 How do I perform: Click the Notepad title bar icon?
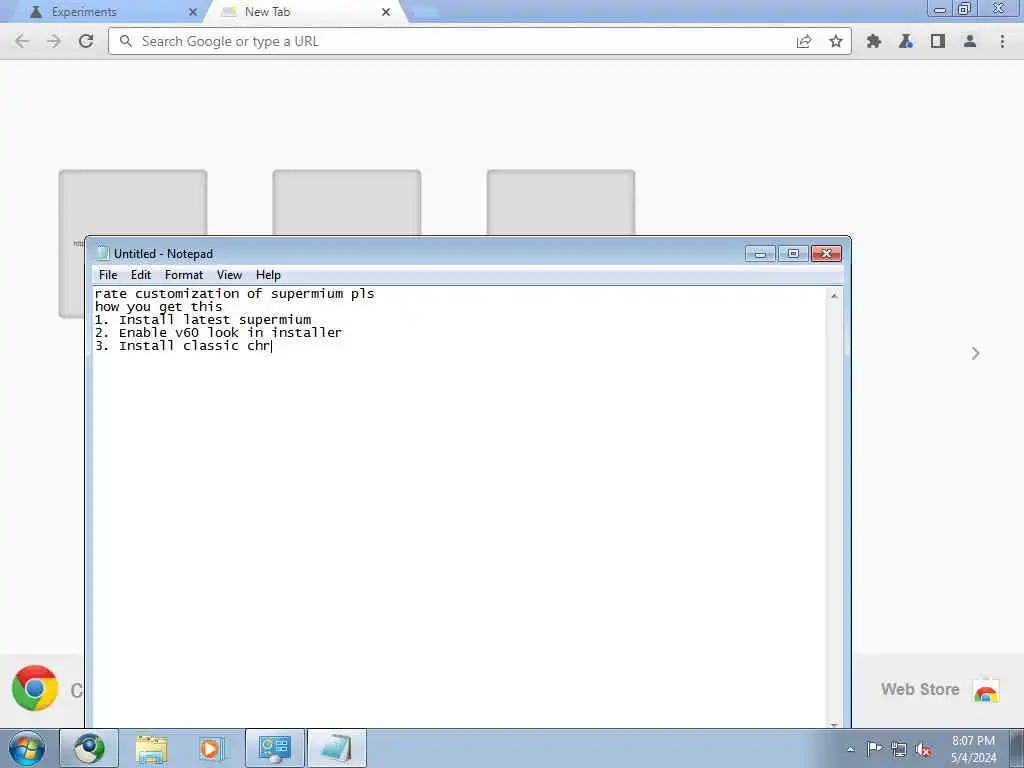103,253
